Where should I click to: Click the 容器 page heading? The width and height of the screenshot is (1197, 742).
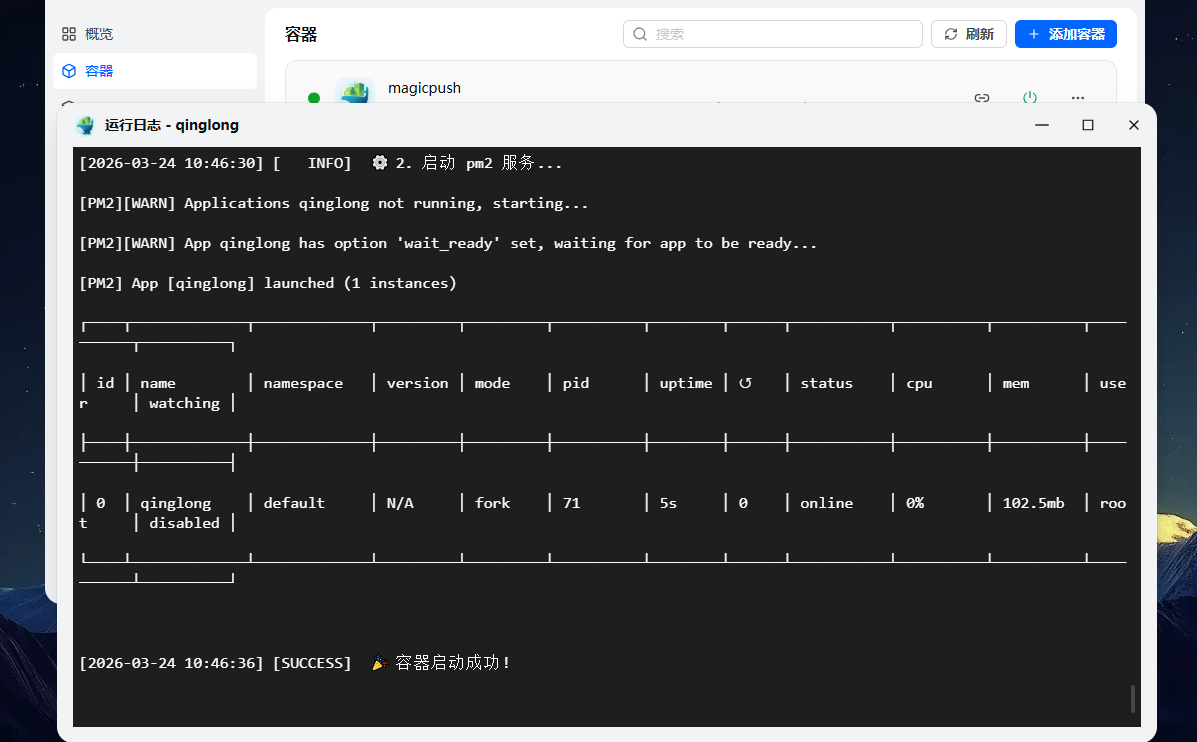[x=301, y=34]
